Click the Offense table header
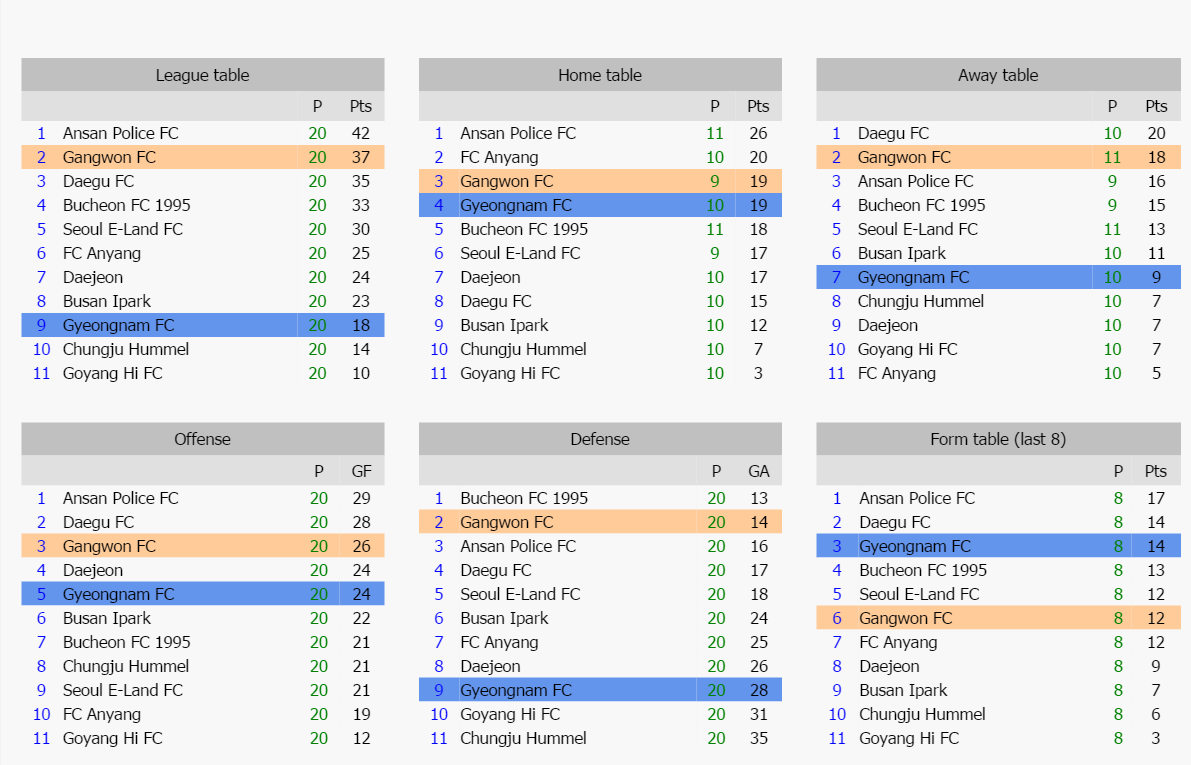Viewport: 1191px width, 765px height. [203, 438]
